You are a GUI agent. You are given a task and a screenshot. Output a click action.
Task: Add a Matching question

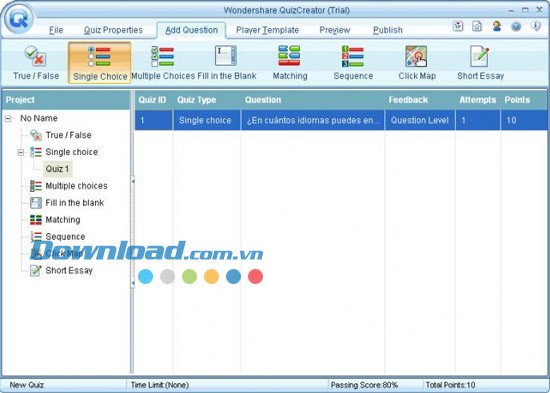click(x=290, y=63)
